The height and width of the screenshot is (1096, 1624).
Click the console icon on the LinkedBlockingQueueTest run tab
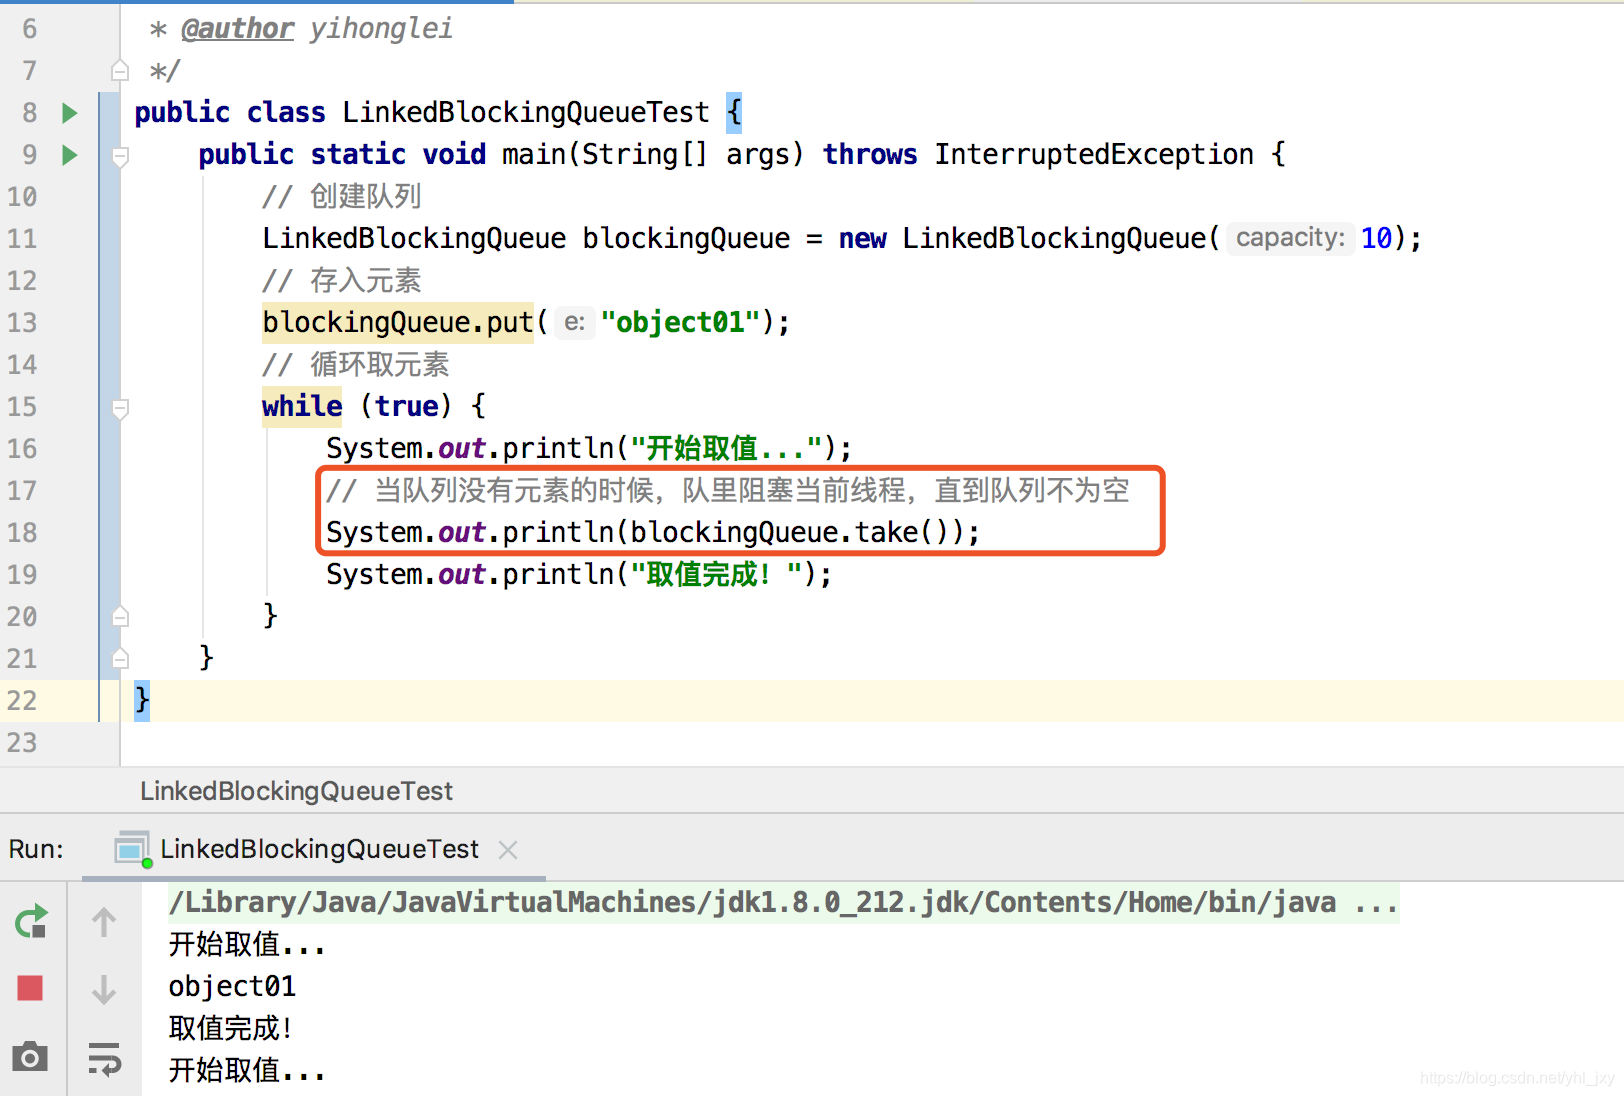(131, 849)
